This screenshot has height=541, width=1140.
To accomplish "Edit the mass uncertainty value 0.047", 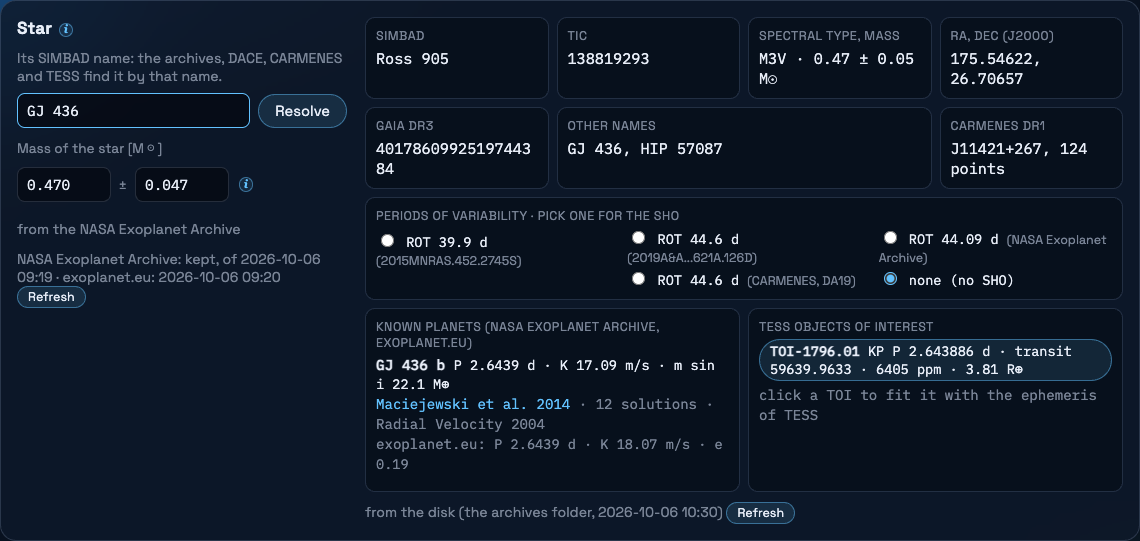I will (182, 185).
